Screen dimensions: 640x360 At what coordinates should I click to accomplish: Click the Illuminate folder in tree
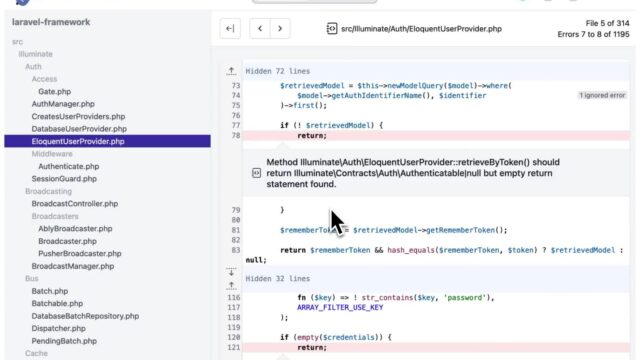pyautogui.click(x=36, y=54)
